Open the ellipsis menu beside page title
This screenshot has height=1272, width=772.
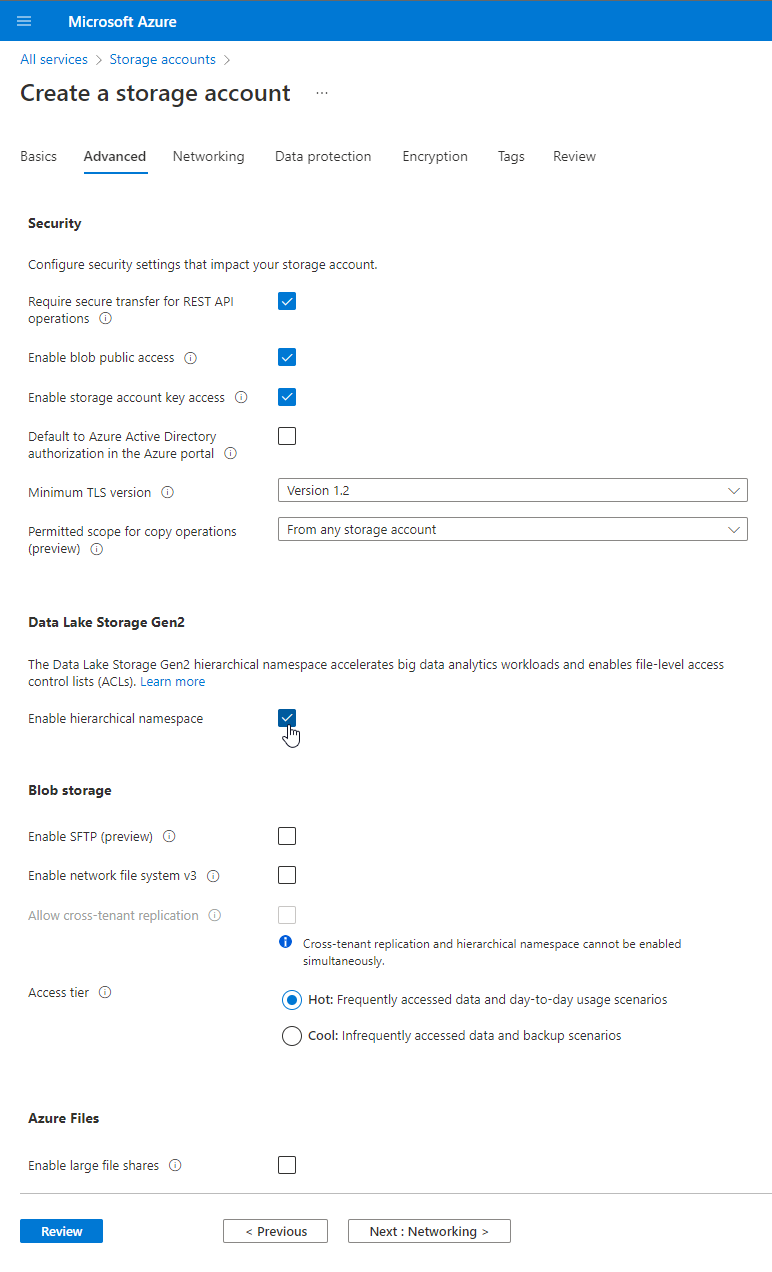322,93
